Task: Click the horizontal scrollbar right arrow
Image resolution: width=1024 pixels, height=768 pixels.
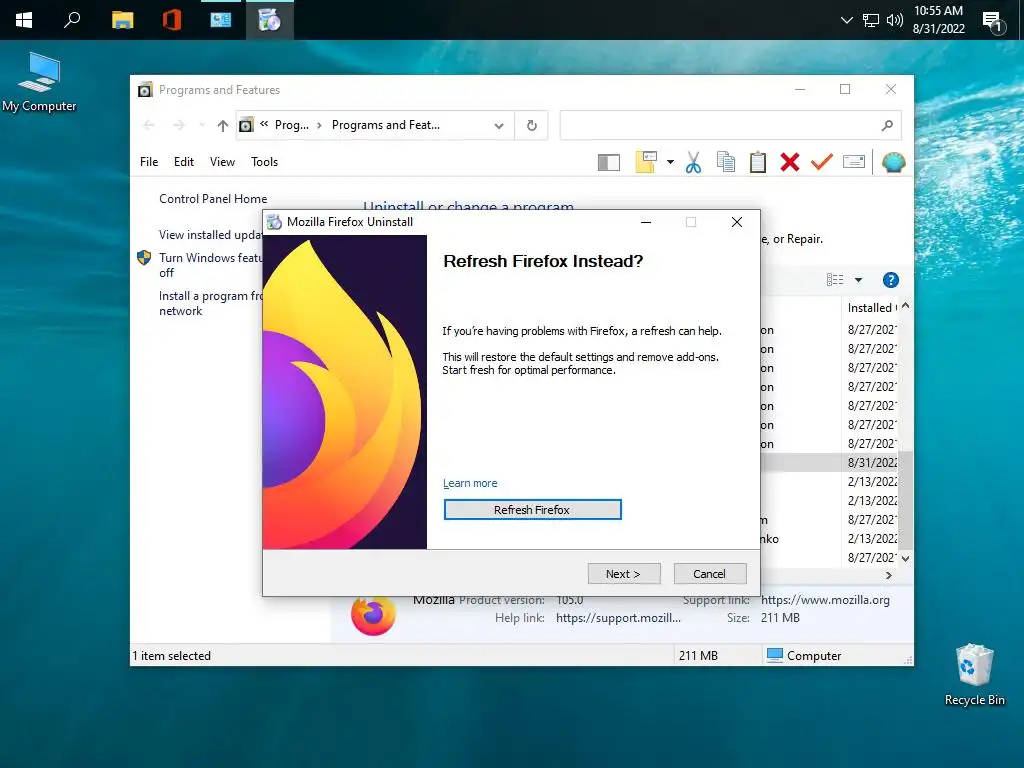Action: point(888,575)
